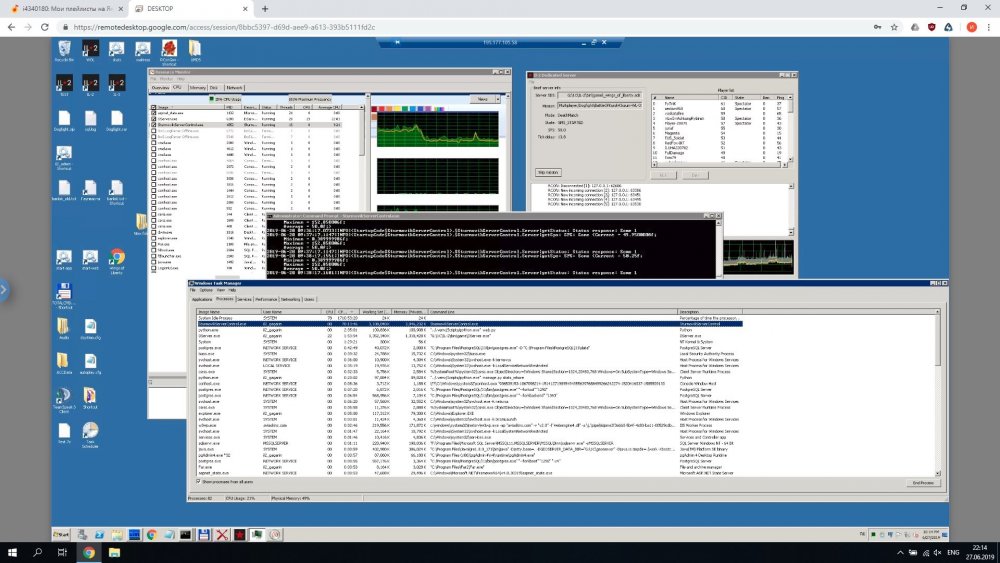Toggle Show processes from all users checkbox
This screenshot has width=1000, height=563.
point(198,481)
